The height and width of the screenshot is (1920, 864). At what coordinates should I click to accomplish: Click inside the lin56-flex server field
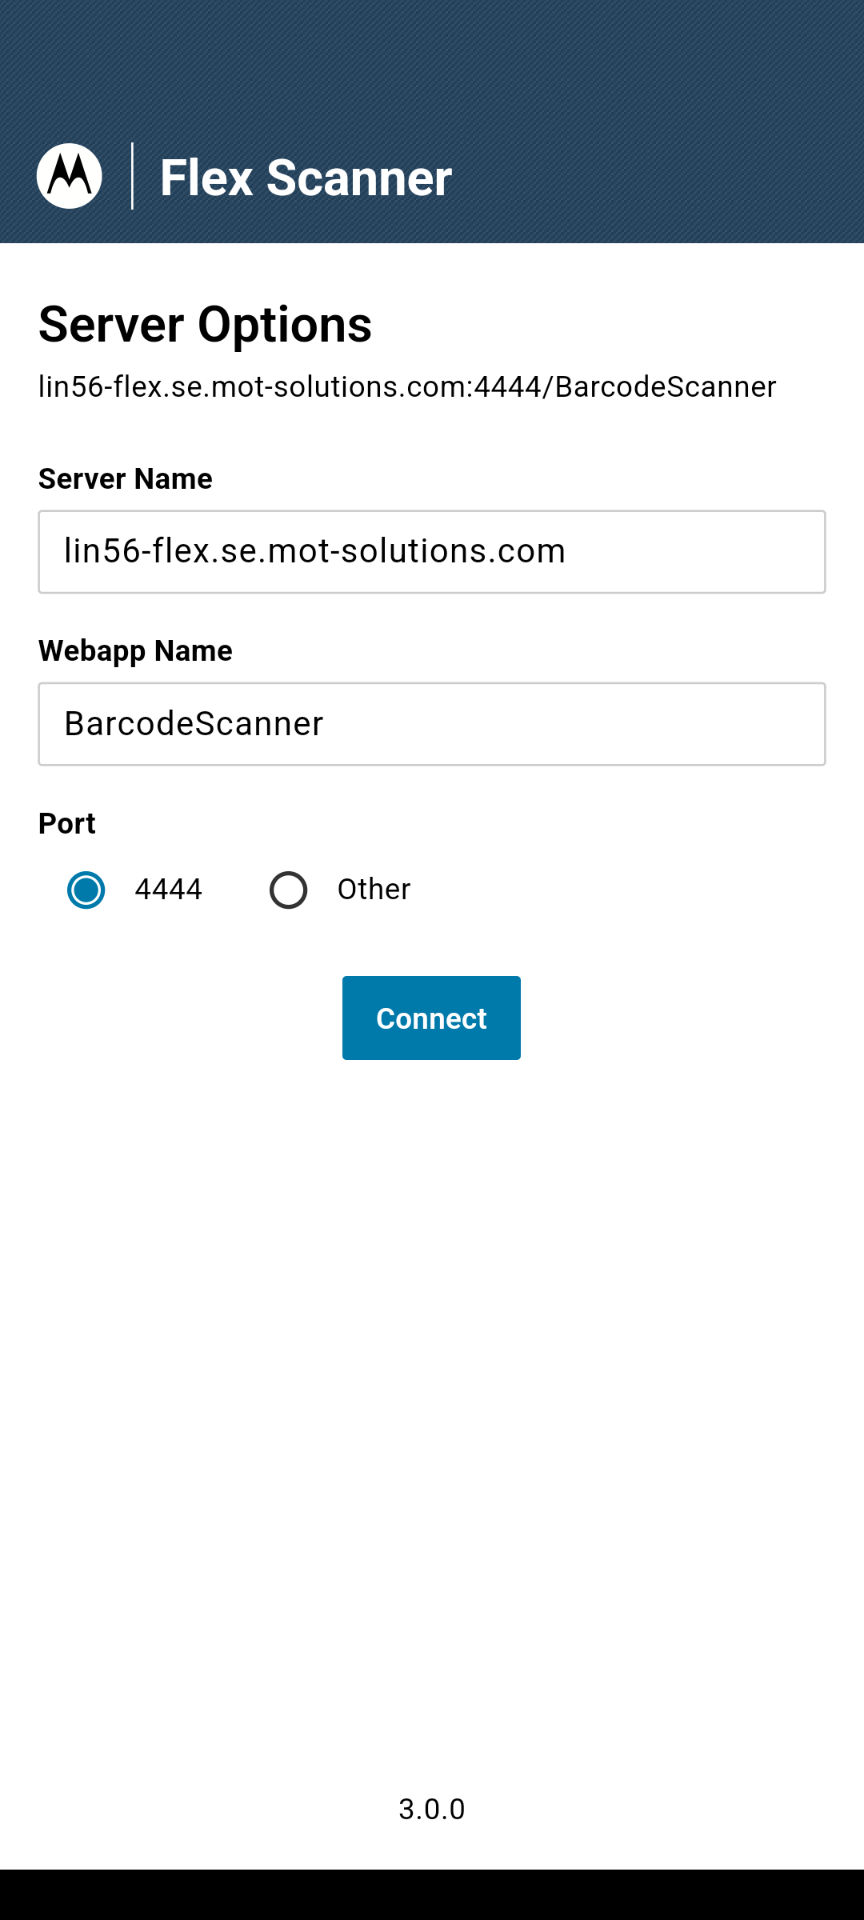[x=431, y=551]
